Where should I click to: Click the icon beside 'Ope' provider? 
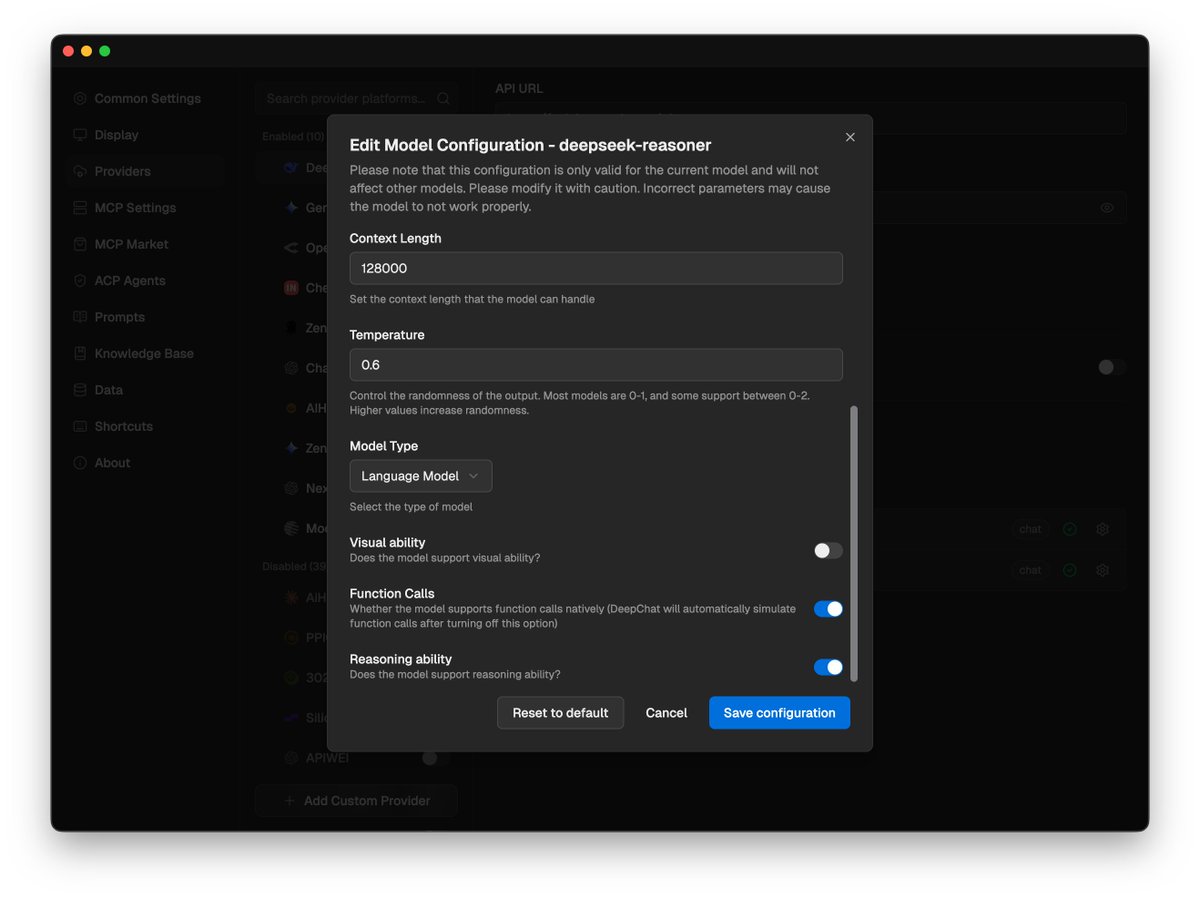(291, 248)
